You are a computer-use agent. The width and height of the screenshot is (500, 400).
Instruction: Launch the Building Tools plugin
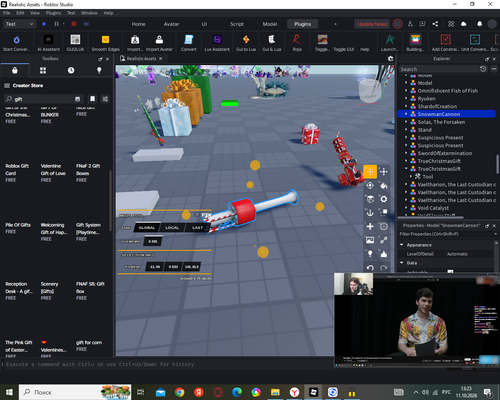pos(415,43)
